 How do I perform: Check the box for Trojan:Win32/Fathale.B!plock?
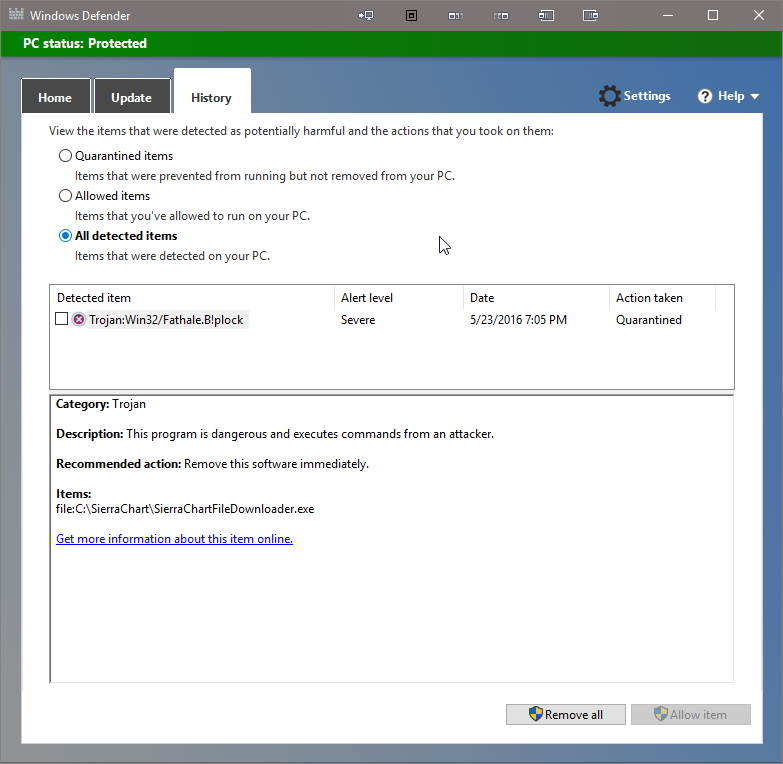(61, 319)
